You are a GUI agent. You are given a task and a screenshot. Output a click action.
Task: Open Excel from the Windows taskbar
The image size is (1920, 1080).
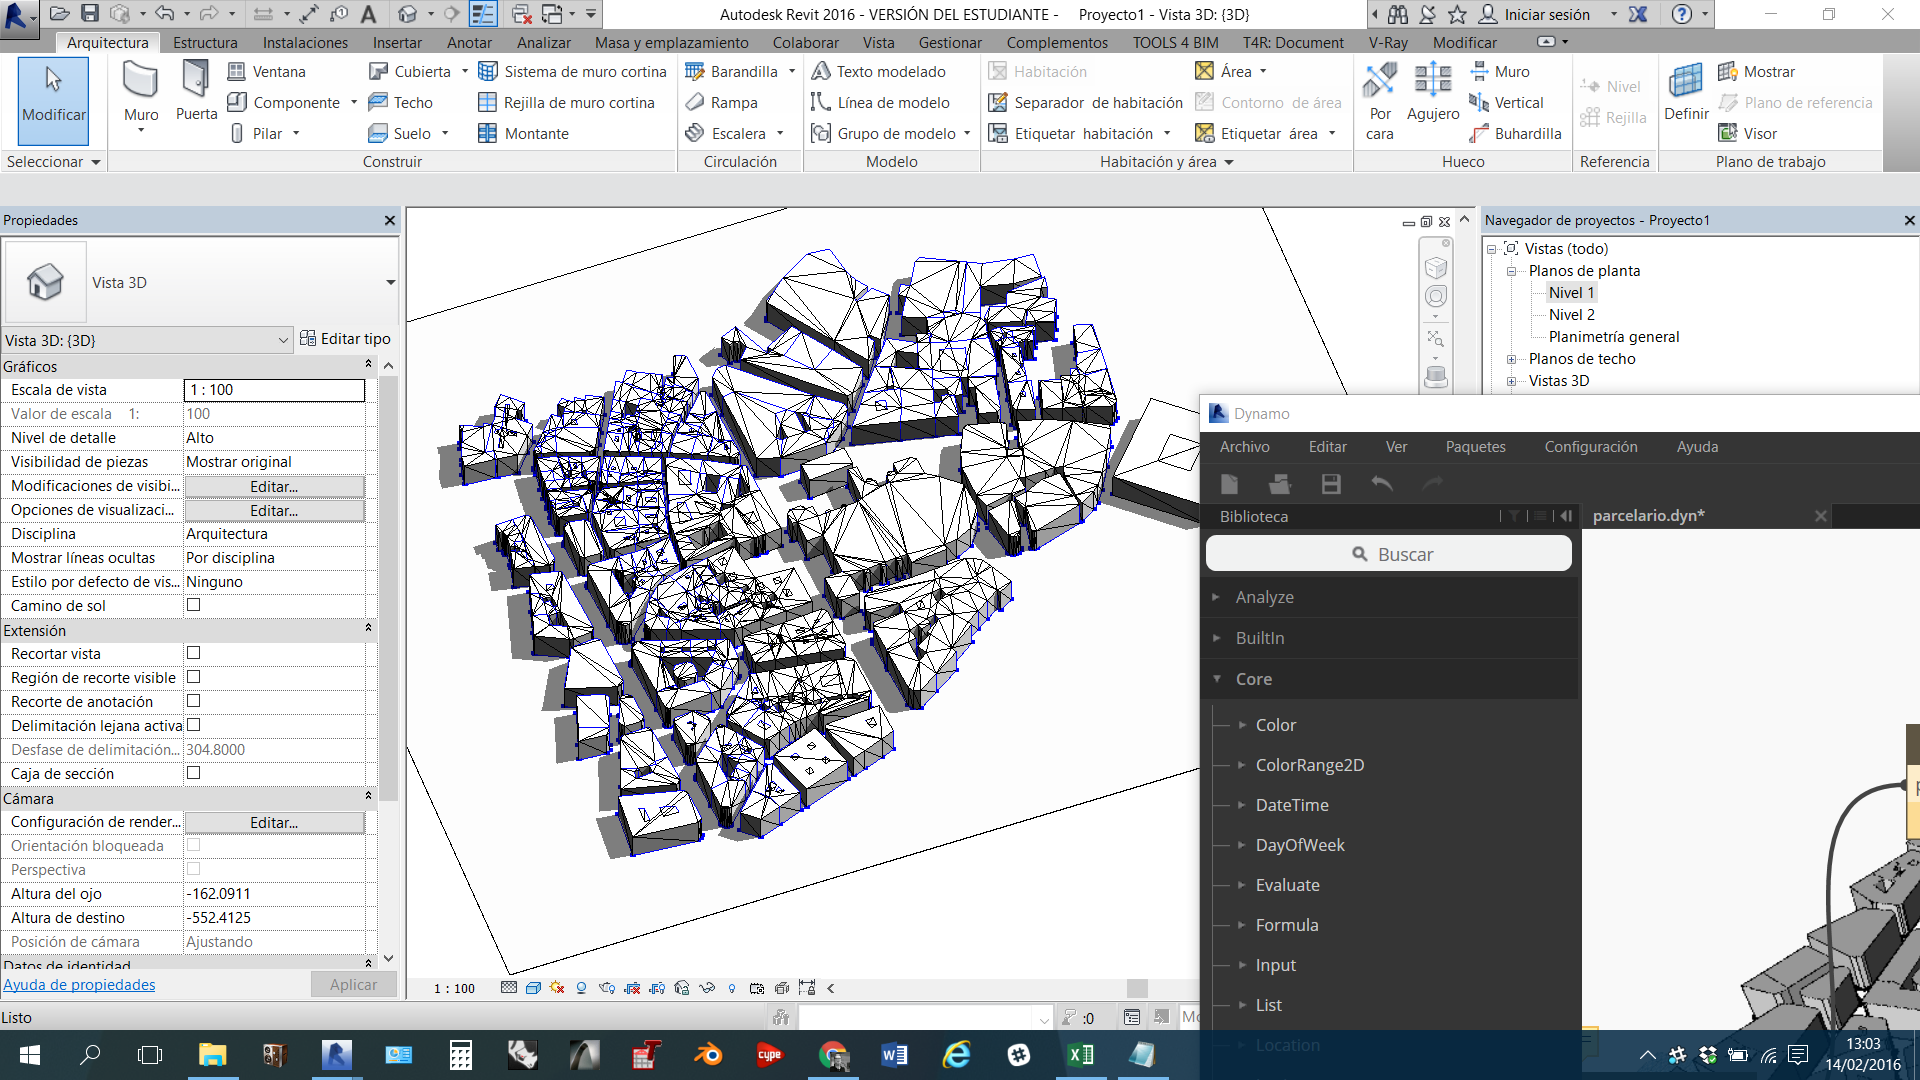(1080, 1055)
